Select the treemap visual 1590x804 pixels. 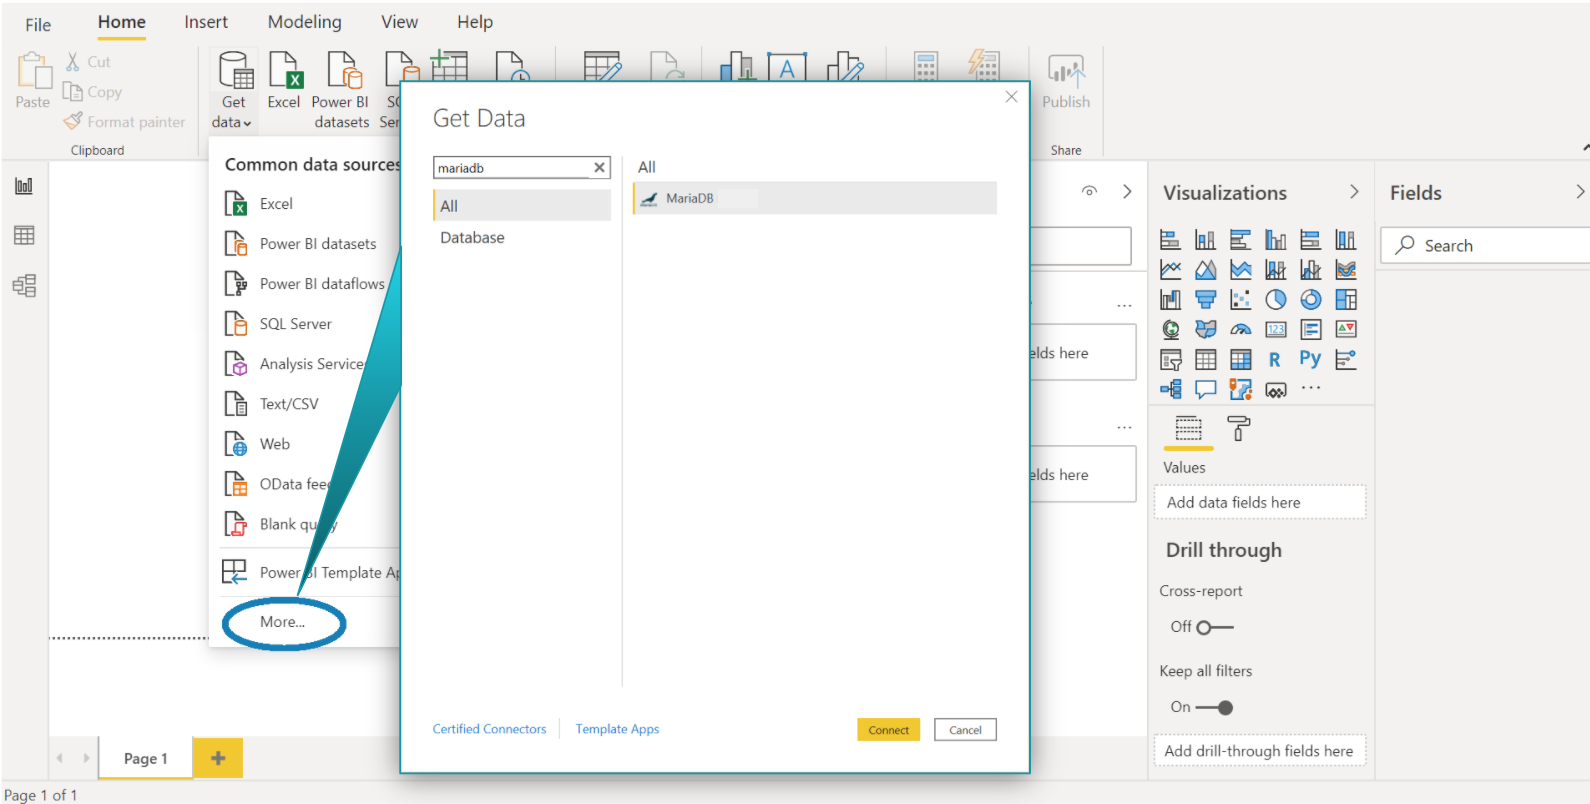pos(1346,300)
